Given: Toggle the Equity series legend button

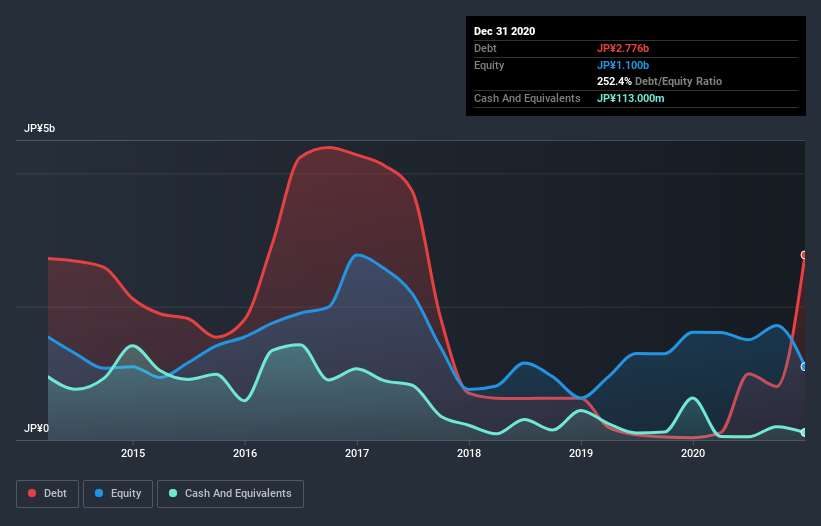Looking at the screenshot, I should 118,494.
